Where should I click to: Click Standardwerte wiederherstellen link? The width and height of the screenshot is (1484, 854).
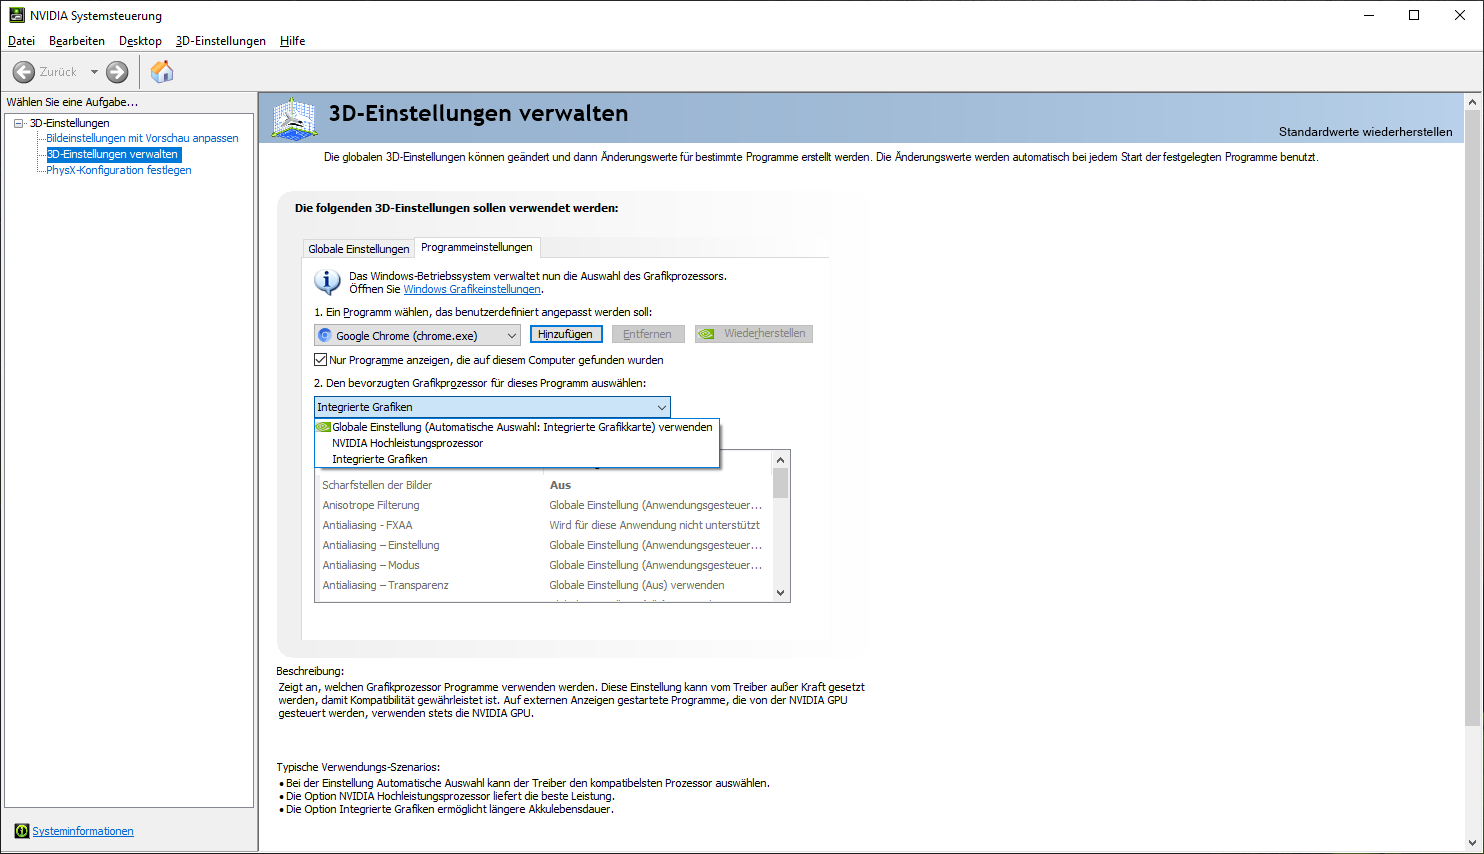tap(1365, 132)
